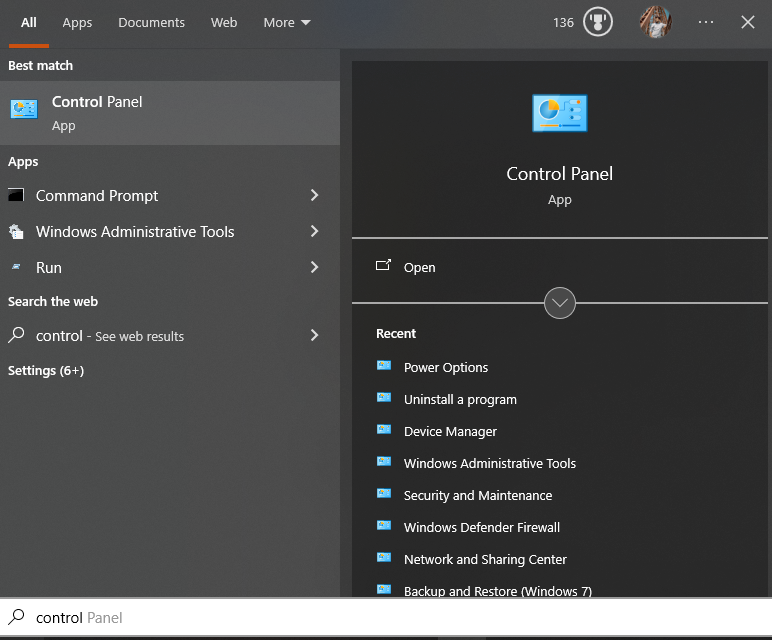The width and height of the screenshot is (772, 640).
Task: Click the icon beside Backup and Restore
Action: pyautogui.click(x=384, y=589)
